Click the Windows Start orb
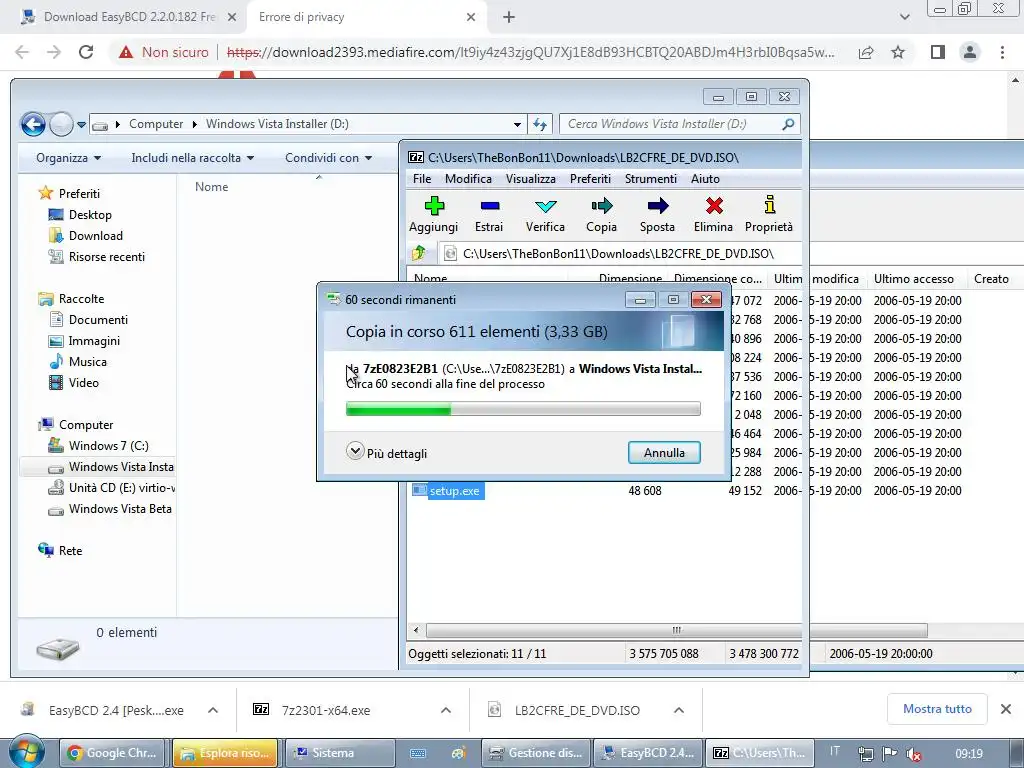This screenshot has height=768, width=1024. click(26, 752)
